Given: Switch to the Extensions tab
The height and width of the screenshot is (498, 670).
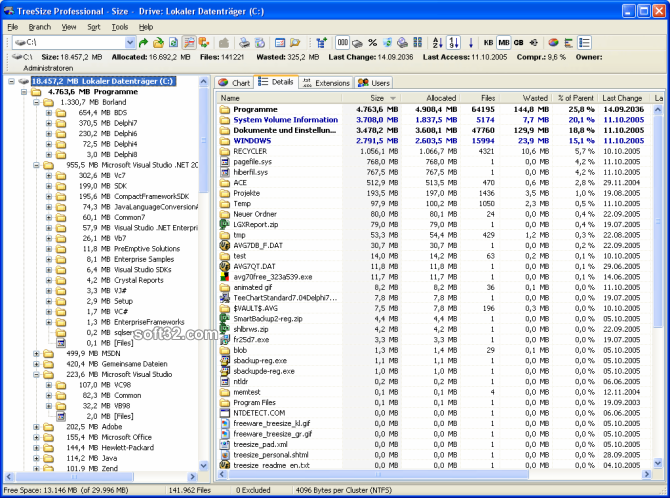Looking at the screenshot, I should pos(326,83).
